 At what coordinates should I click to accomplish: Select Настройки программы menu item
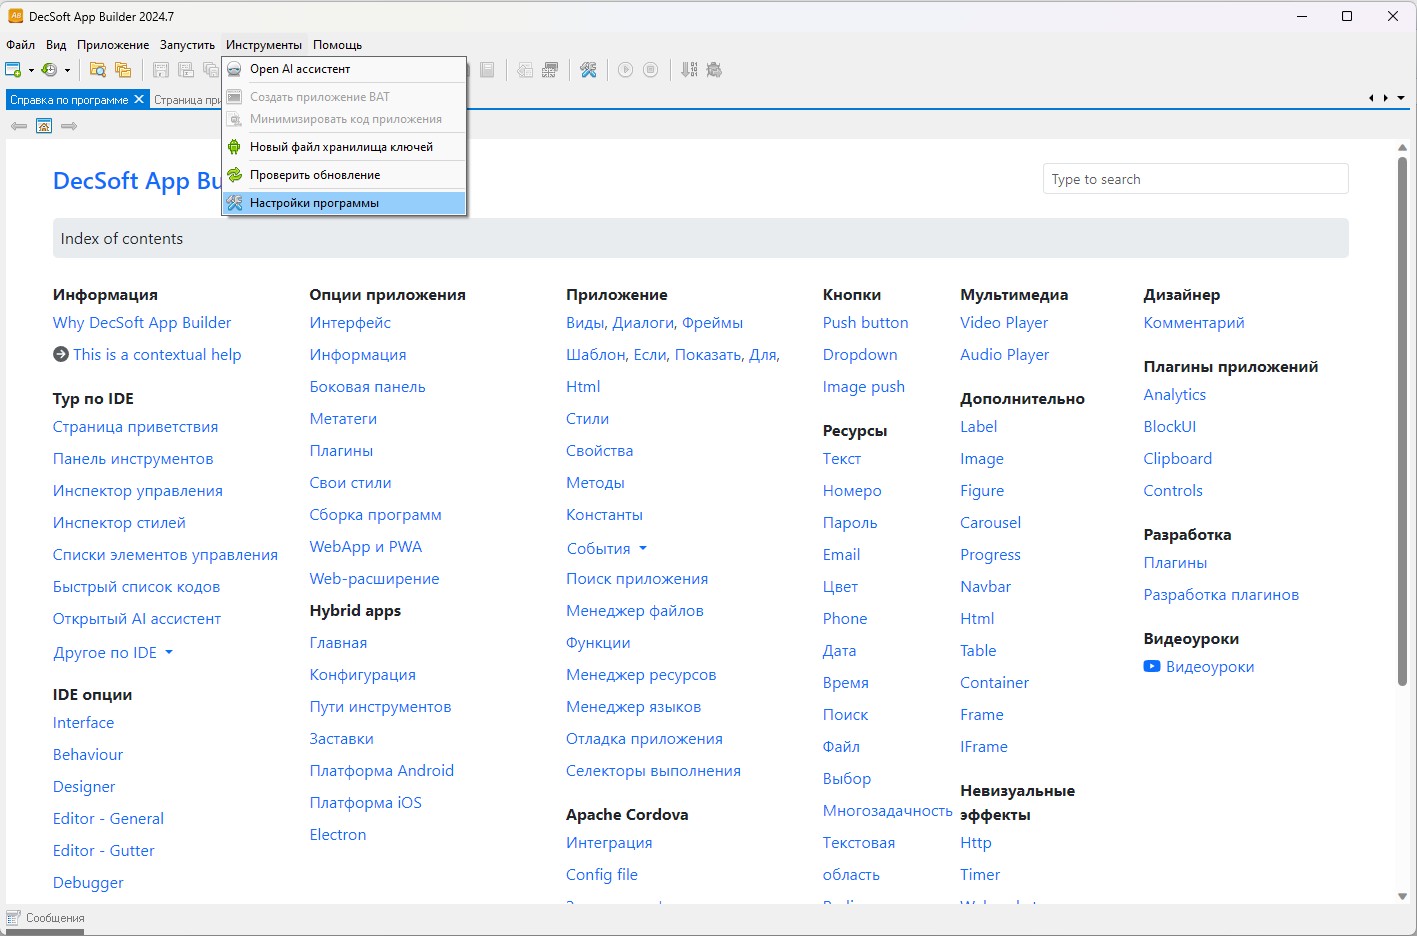click(314, 203)
